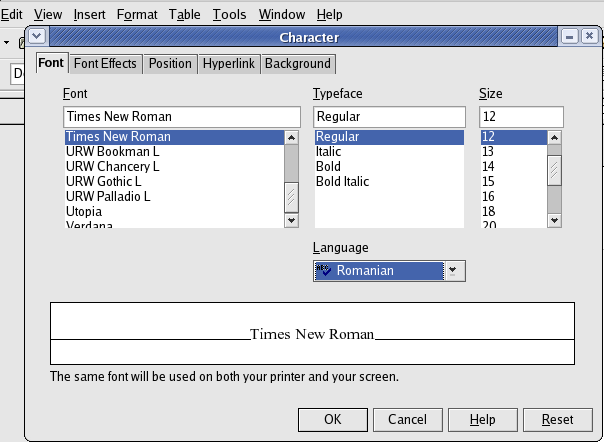Viewport: 604px width, 442px height.
Task: Switch to the Position tab
Action: coord(170,64)
